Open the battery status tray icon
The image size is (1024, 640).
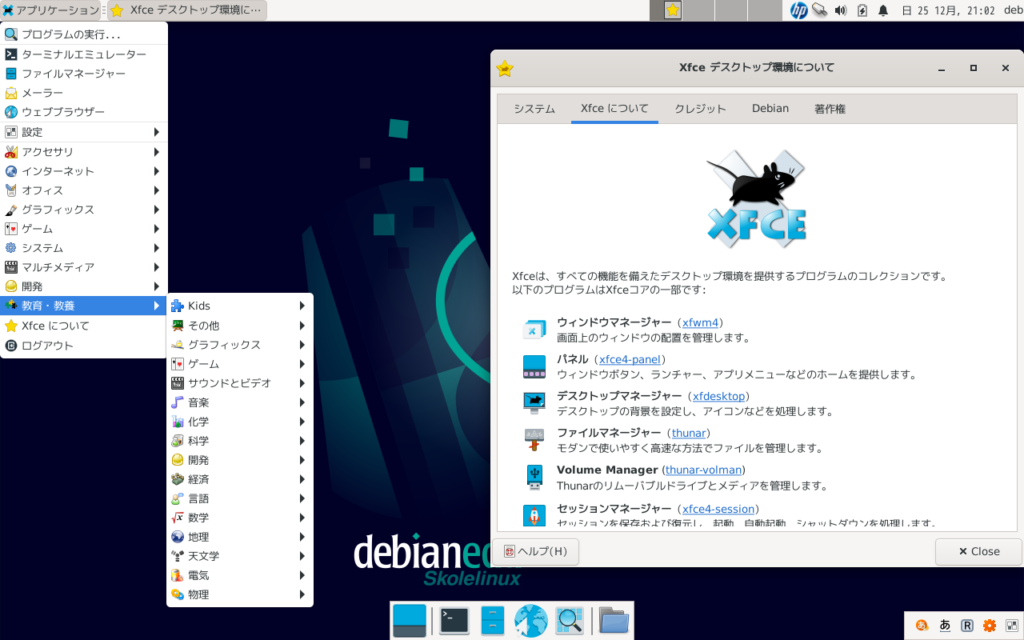[x=862, y=11]
